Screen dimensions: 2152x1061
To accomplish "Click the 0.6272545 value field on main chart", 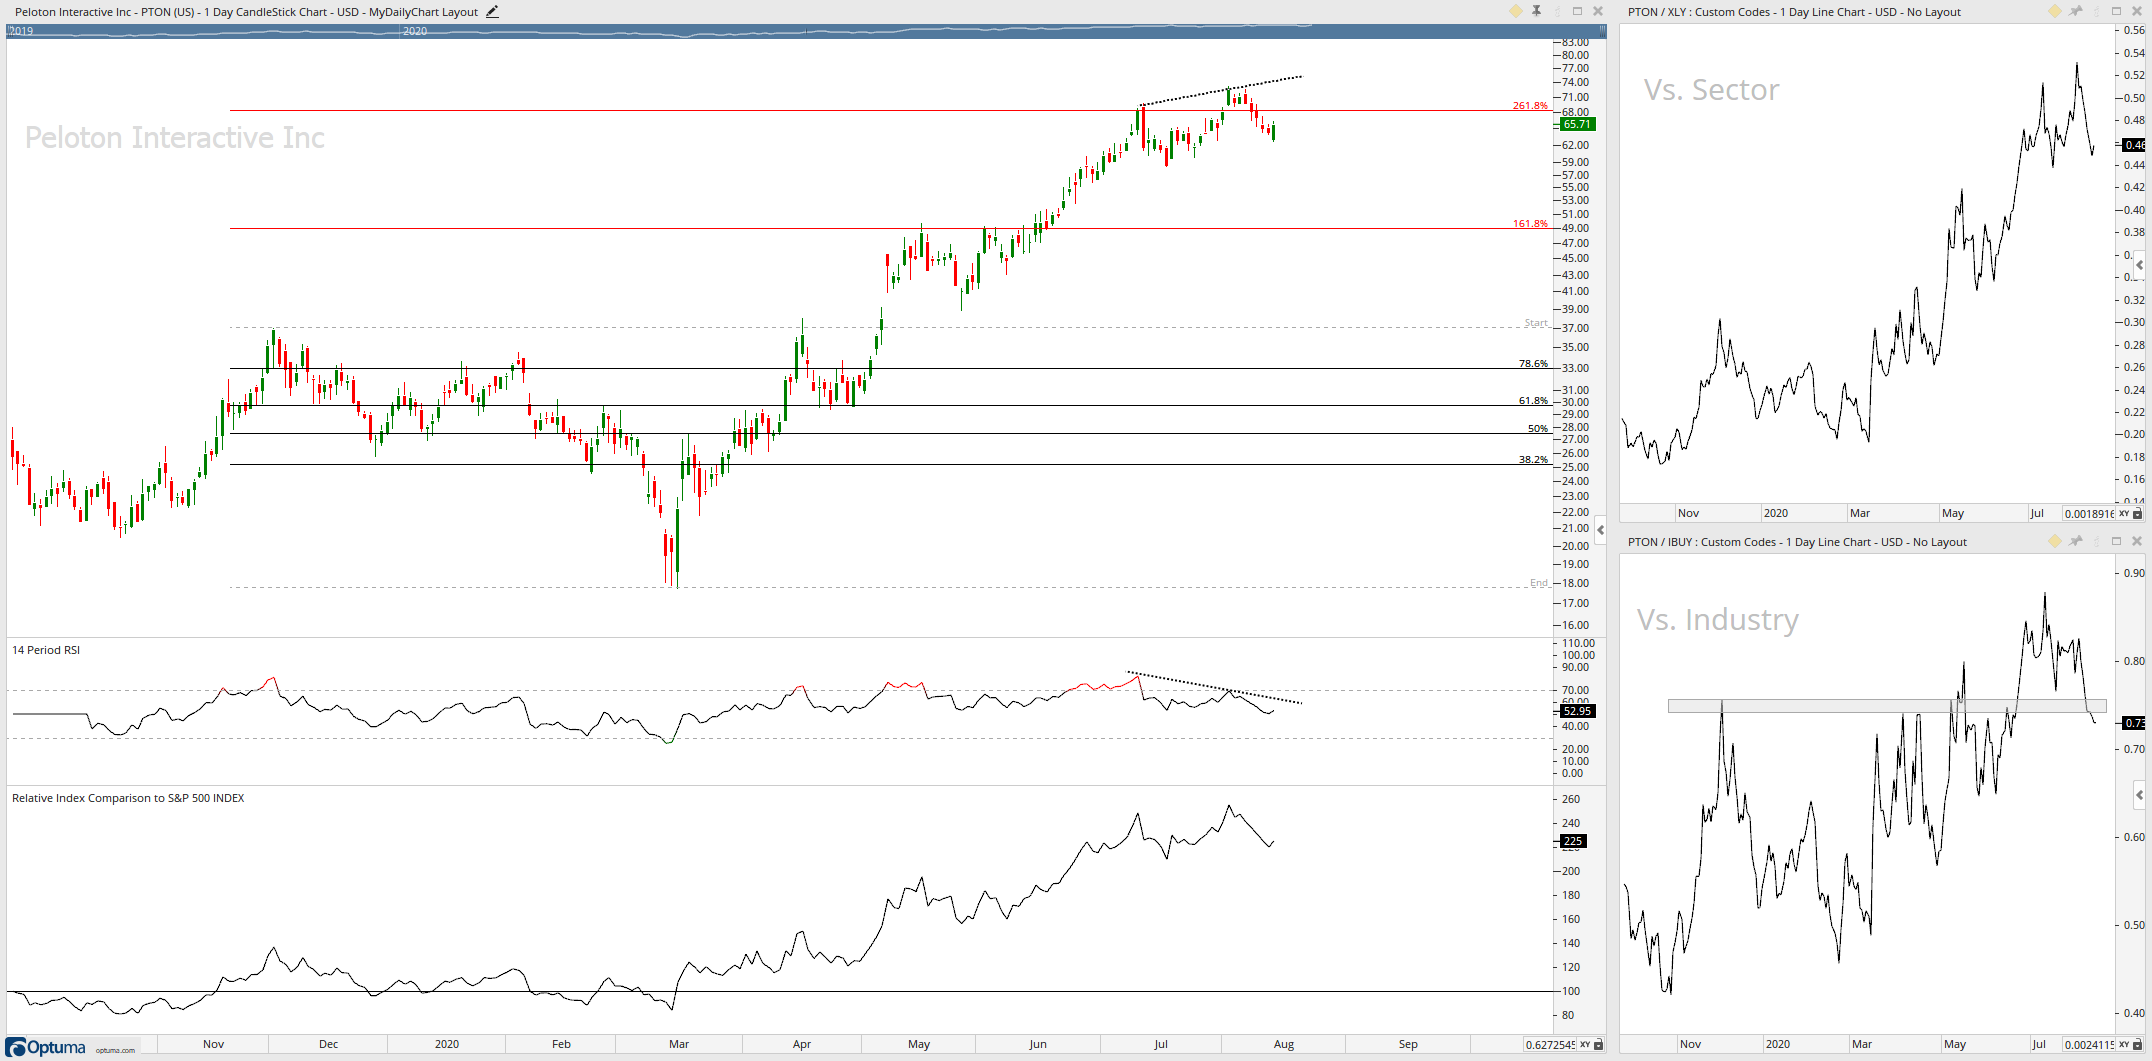I will click(1550, 1045).
